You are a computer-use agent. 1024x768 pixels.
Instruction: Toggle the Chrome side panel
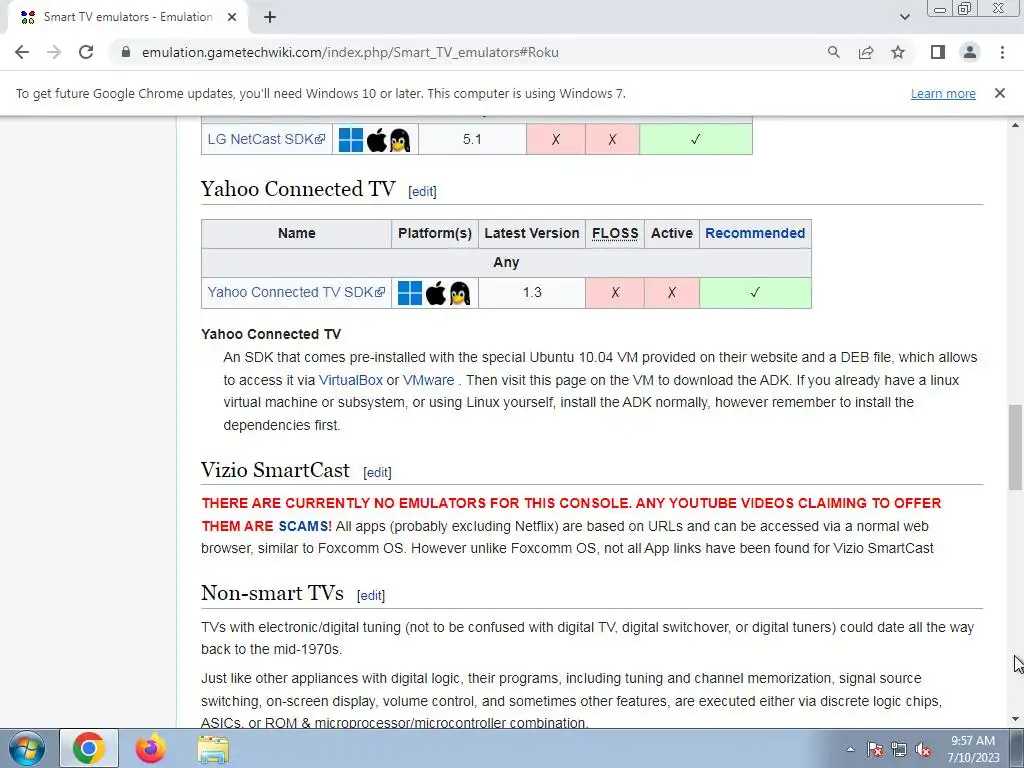(938, 52)
